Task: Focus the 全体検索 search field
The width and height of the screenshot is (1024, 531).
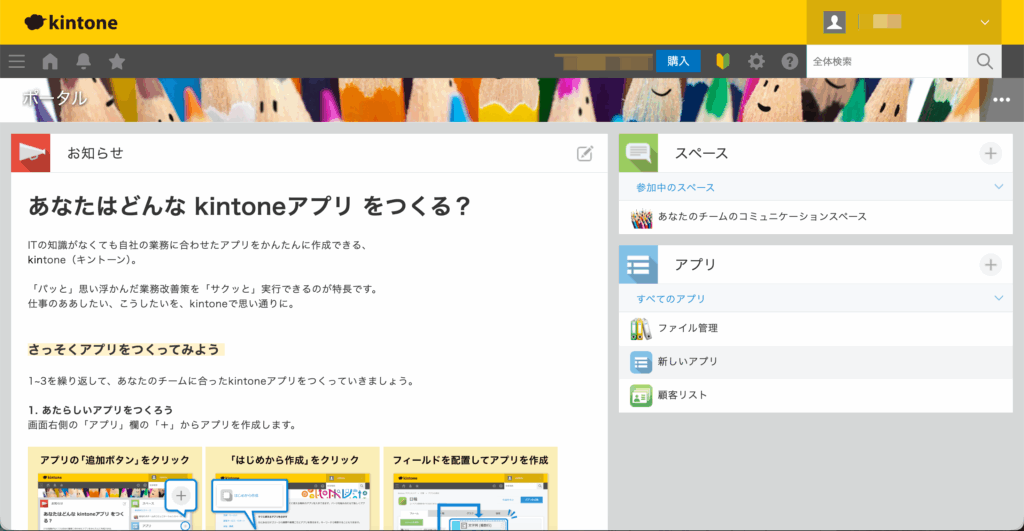Action: [886, 61]
